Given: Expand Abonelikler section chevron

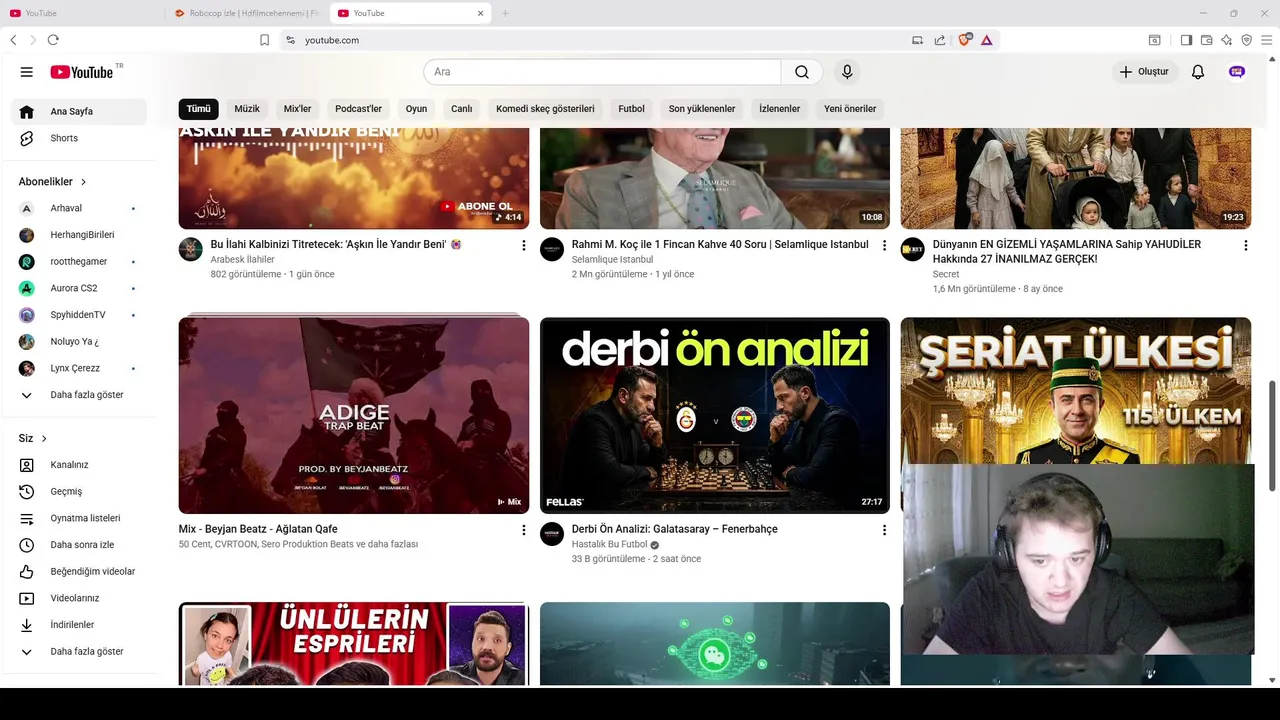Looking at the screenshot, I should click(83, 182).
